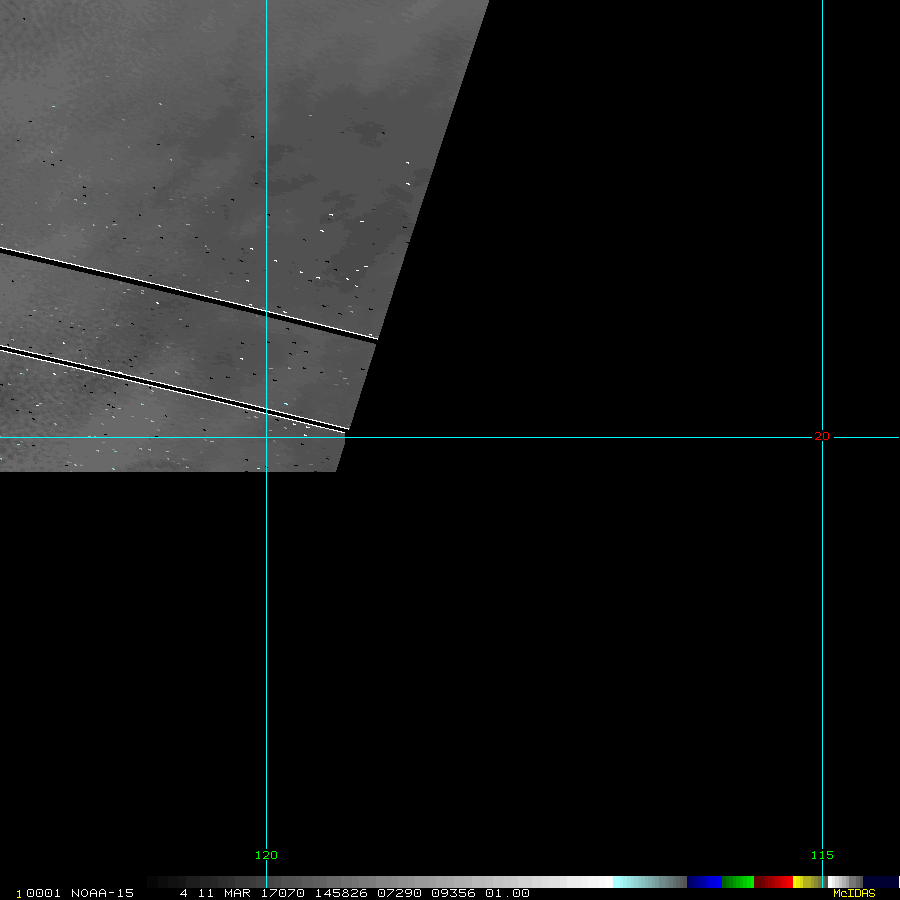Select the blue segment of the color bar
900x900 pixels.
(x=704, y=882)
